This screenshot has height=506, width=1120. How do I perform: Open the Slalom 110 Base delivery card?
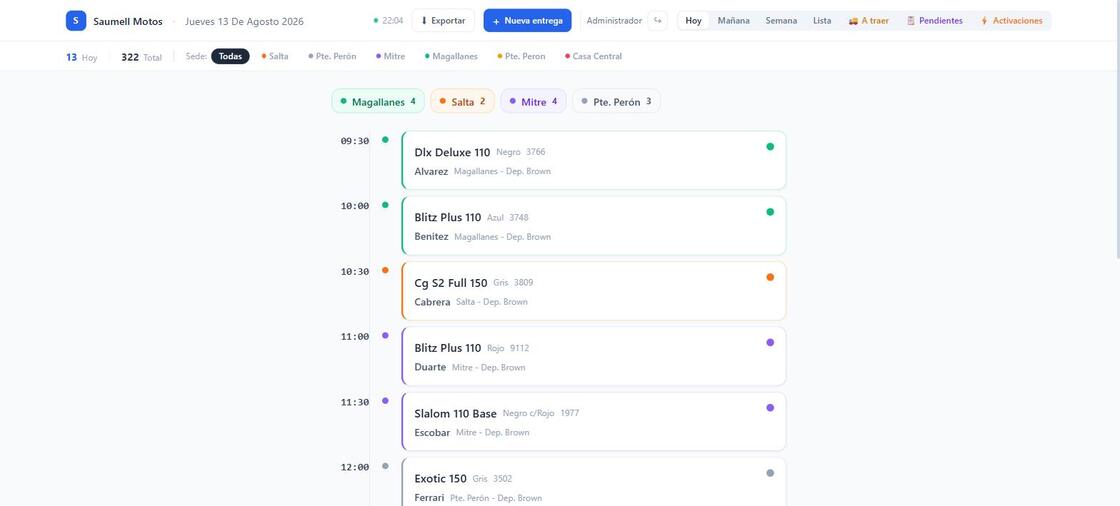[x=594, y=422]
